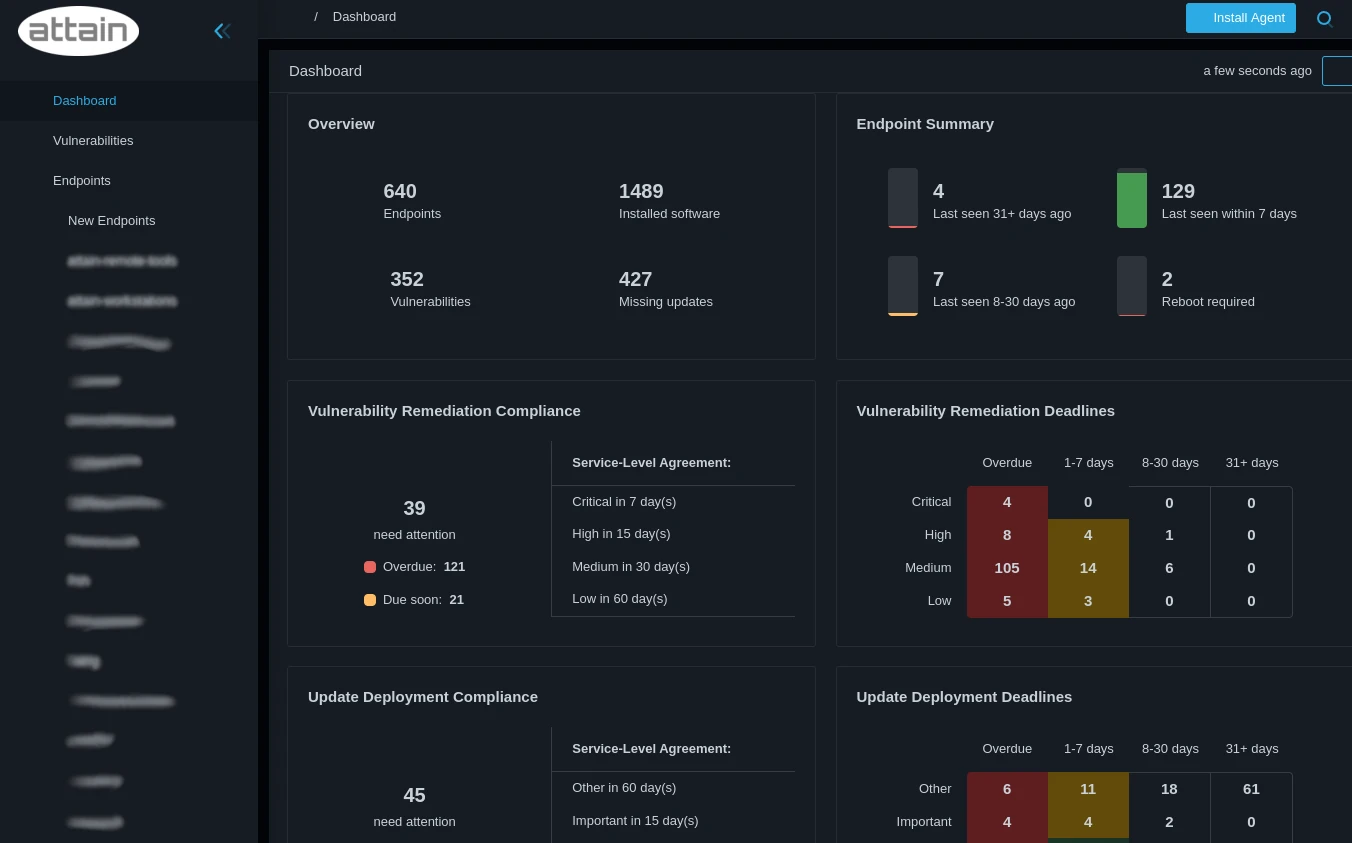The width and height of the screenshot is (1352, 843).
Task: Collapse the sidebar with the double-chevron icon
Action: point(223,31)
